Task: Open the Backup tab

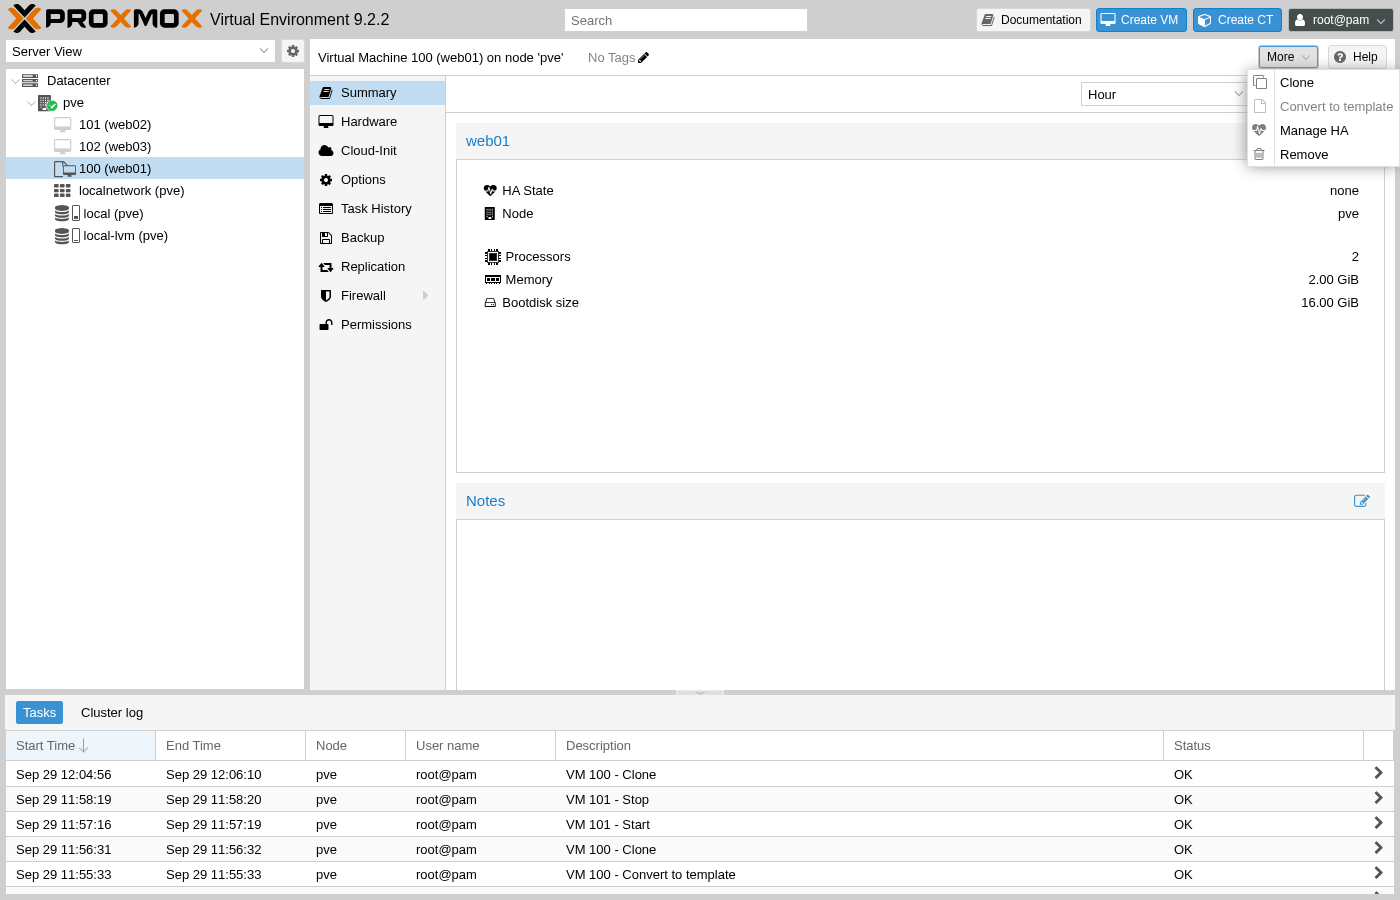Action: [377, 238]
